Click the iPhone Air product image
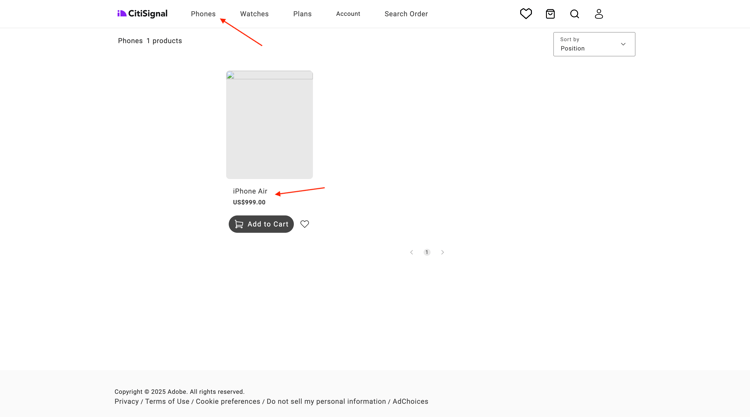Viewport: 750px width, 417px height. tap(269, 125)
